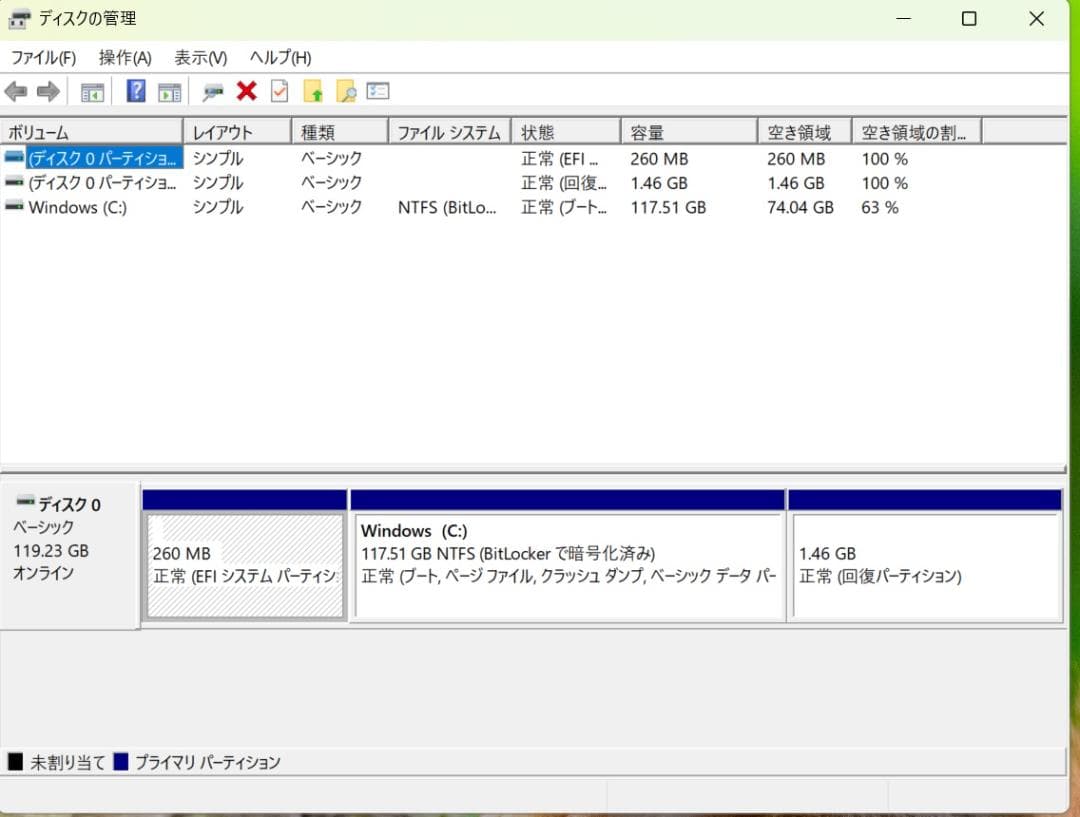1080x817 pixels.
Task: Select the Windows (C:) partition block
Action: coord(568,565)
